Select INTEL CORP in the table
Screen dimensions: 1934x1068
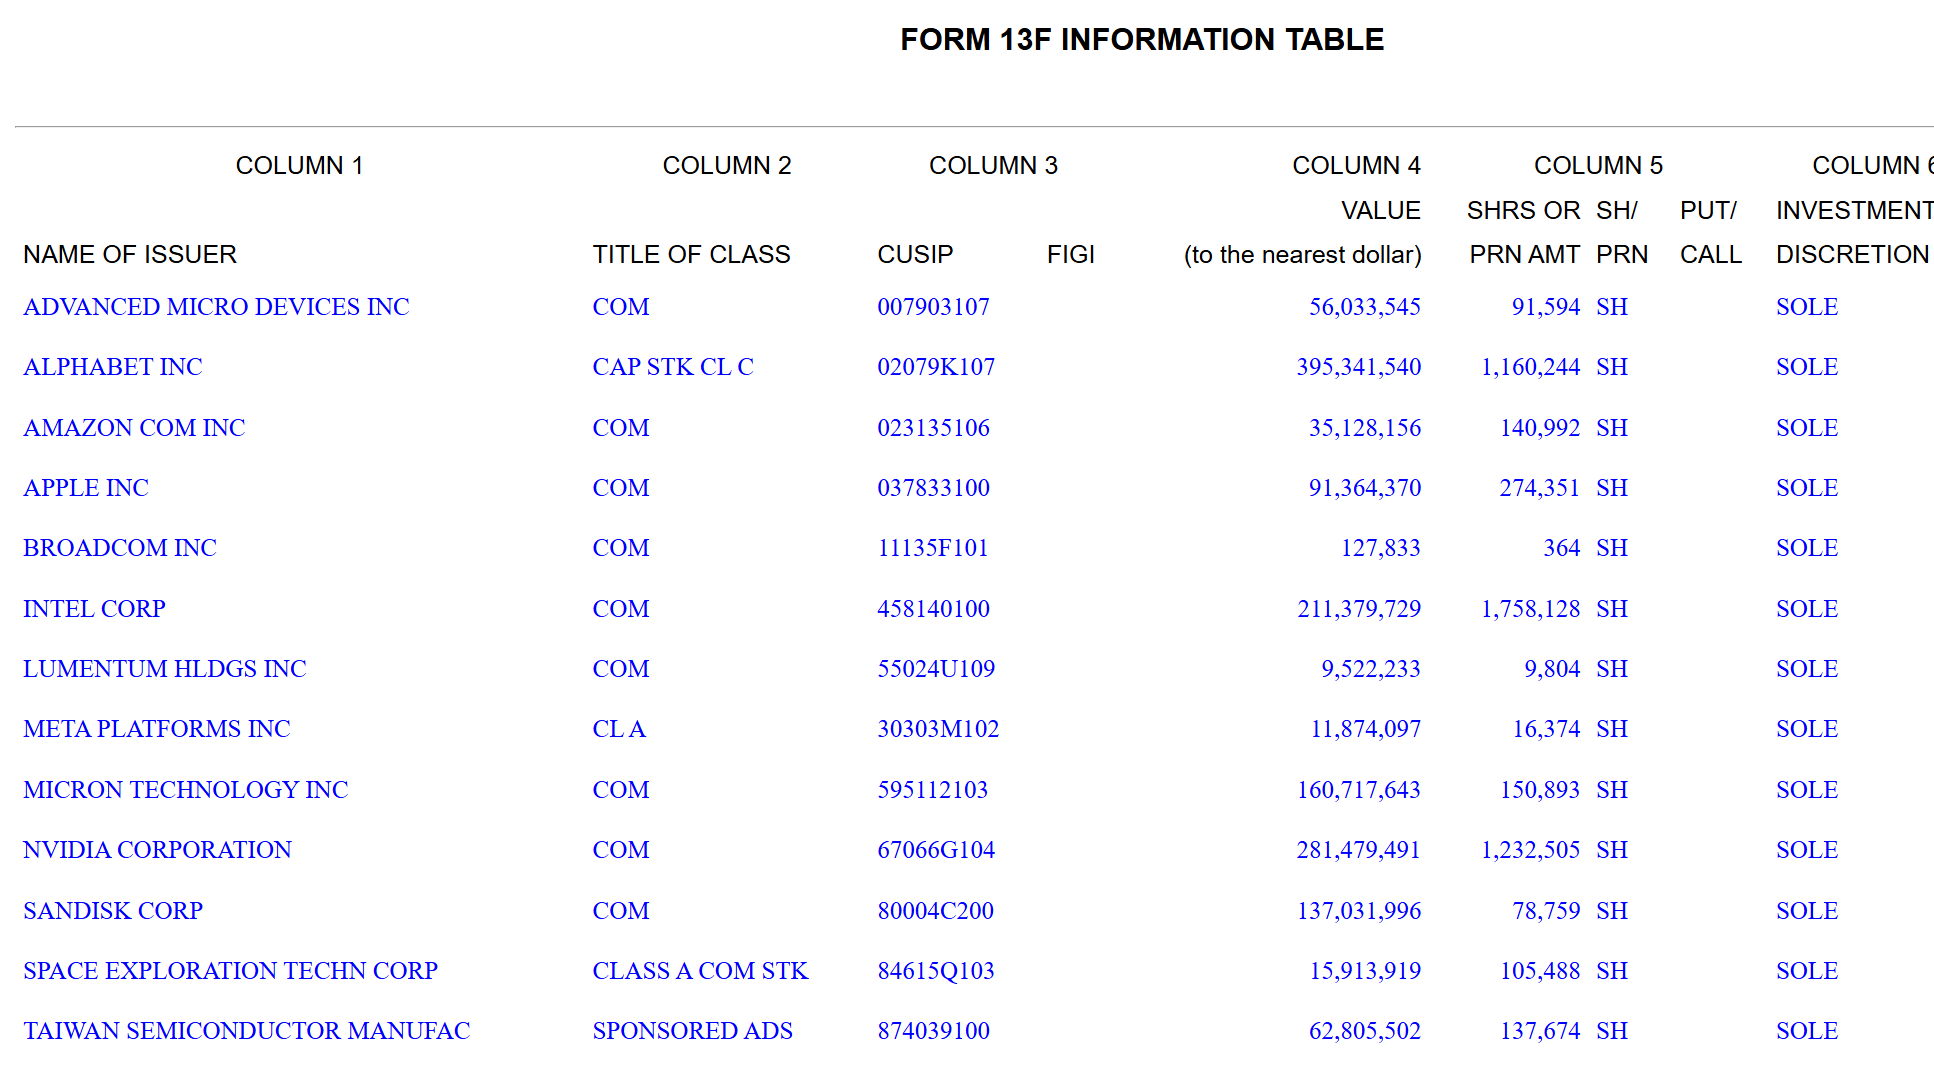click(95, 609)
